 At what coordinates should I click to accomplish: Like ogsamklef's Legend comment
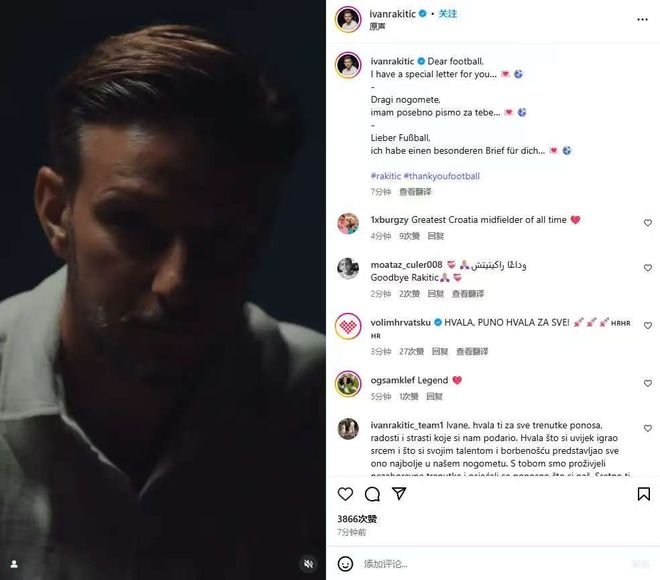pos(648,383)
